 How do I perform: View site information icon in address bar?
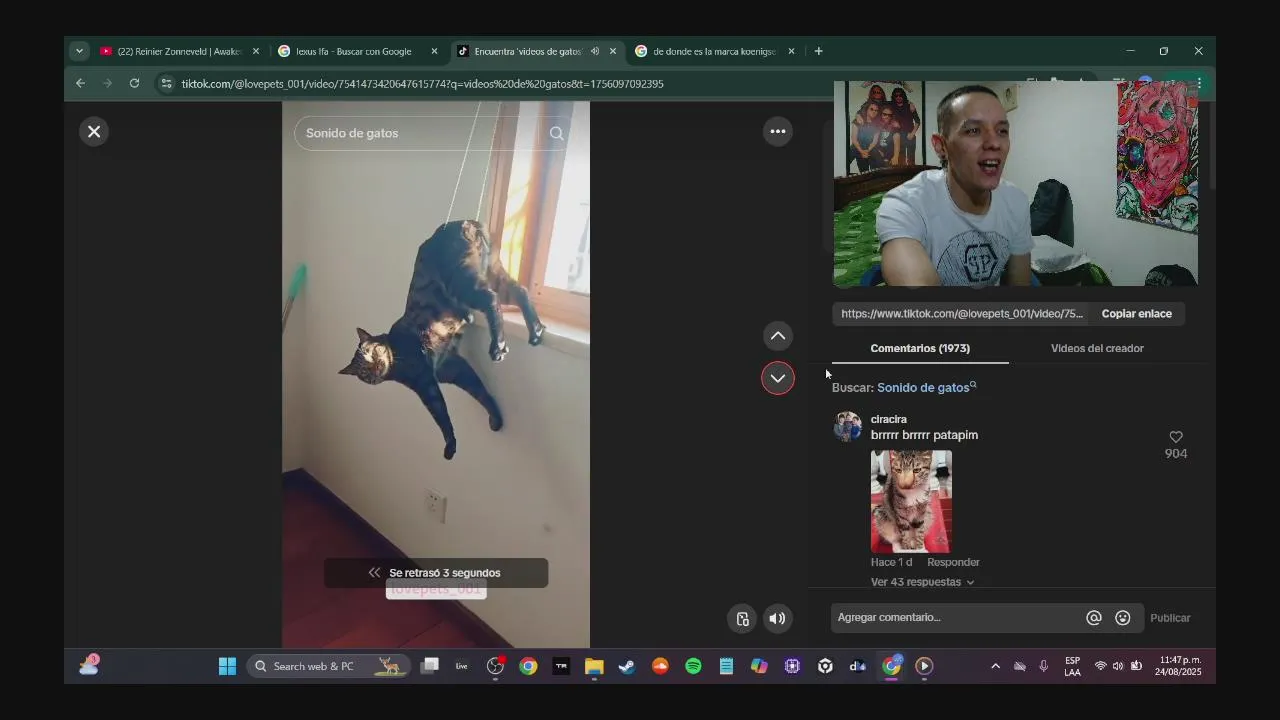click(x=166, y=84)
